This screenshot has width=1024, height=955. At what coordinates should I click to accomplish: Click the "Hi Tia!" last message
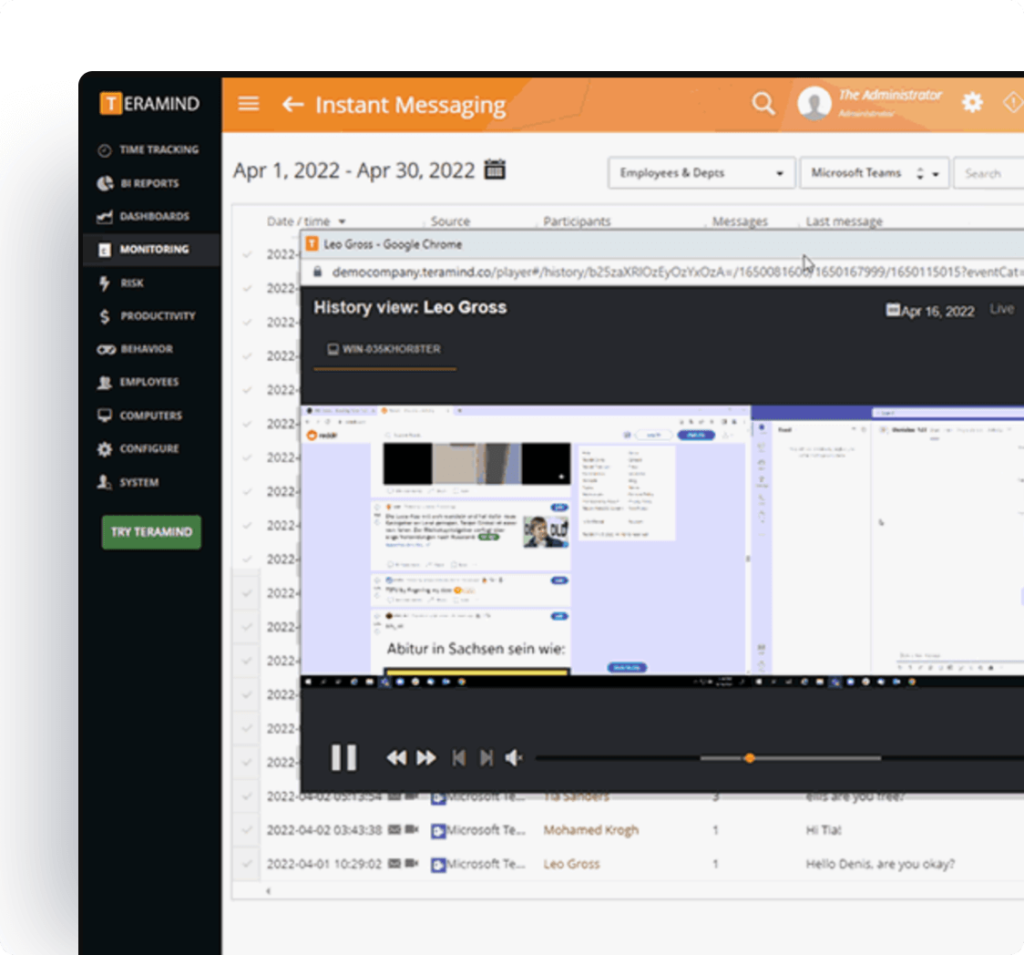[823, 830]
